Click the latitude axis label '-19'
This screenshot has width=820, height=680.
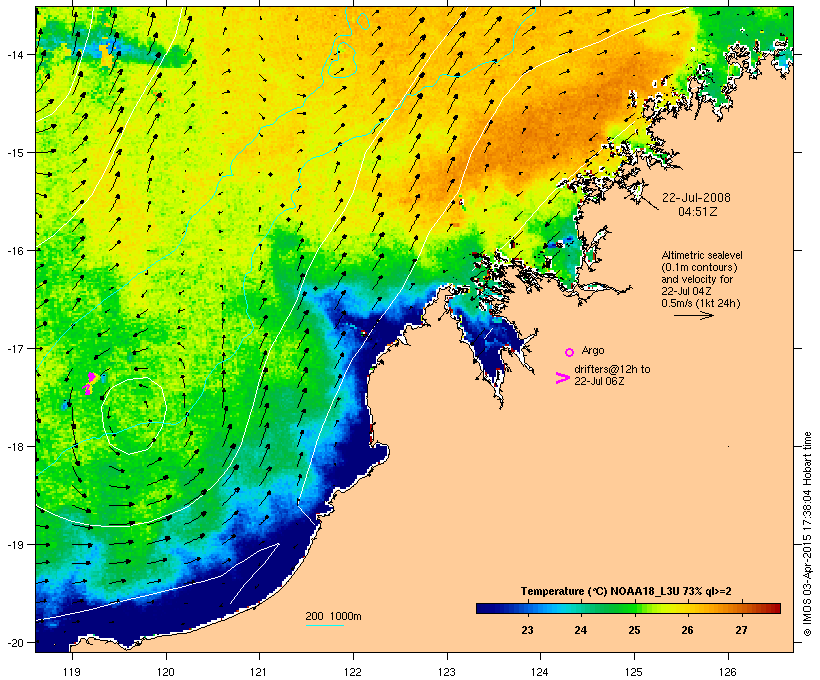click(x=14, y=545)
